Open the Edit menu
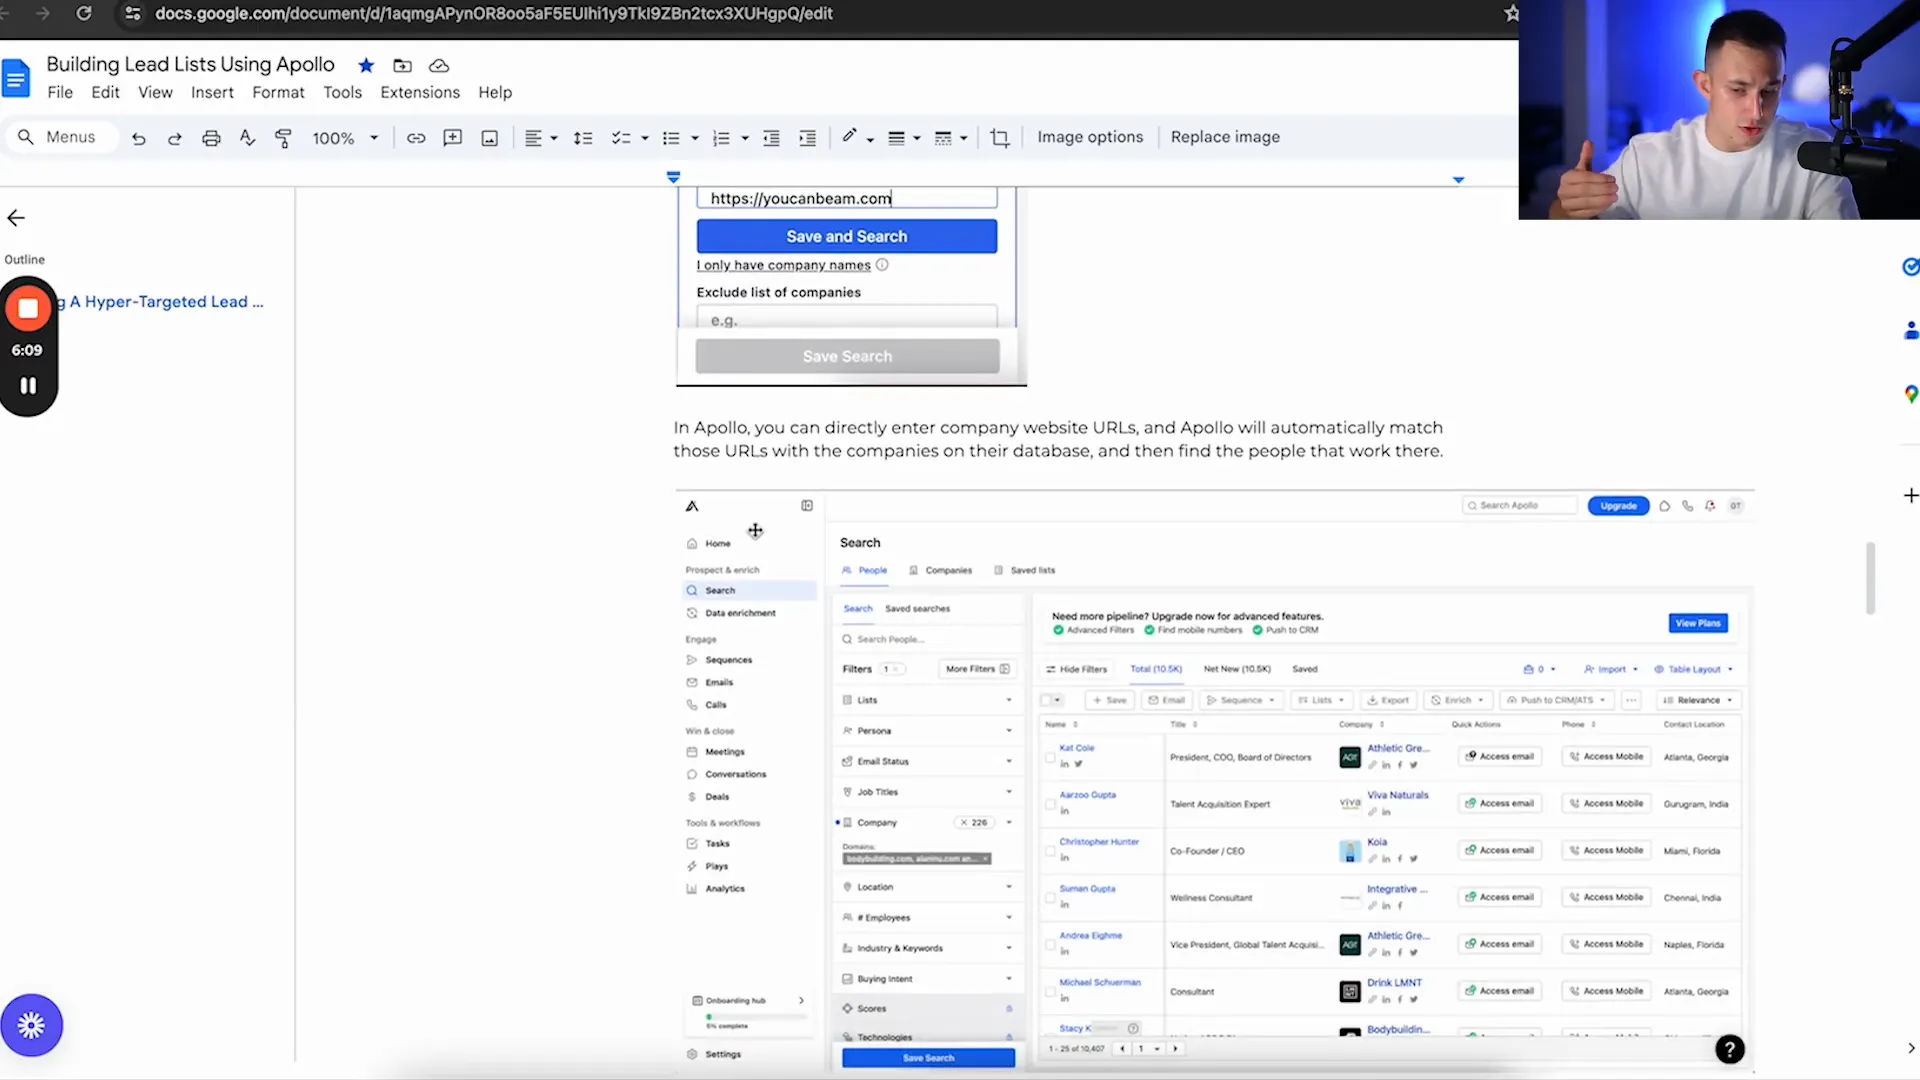The image size is (1920, 1080). 105,92
